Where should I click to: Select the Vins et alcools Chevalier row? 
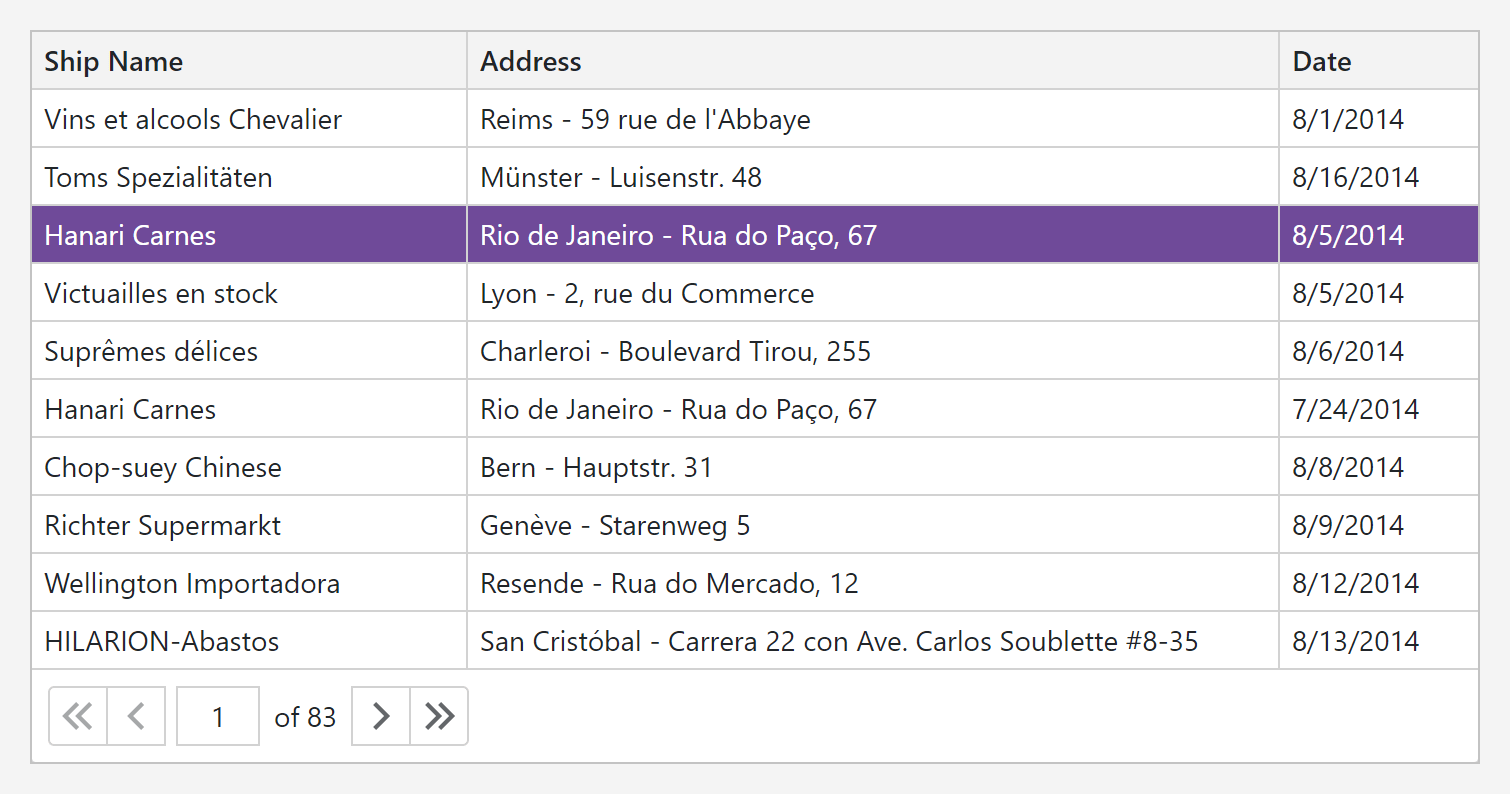193,120
